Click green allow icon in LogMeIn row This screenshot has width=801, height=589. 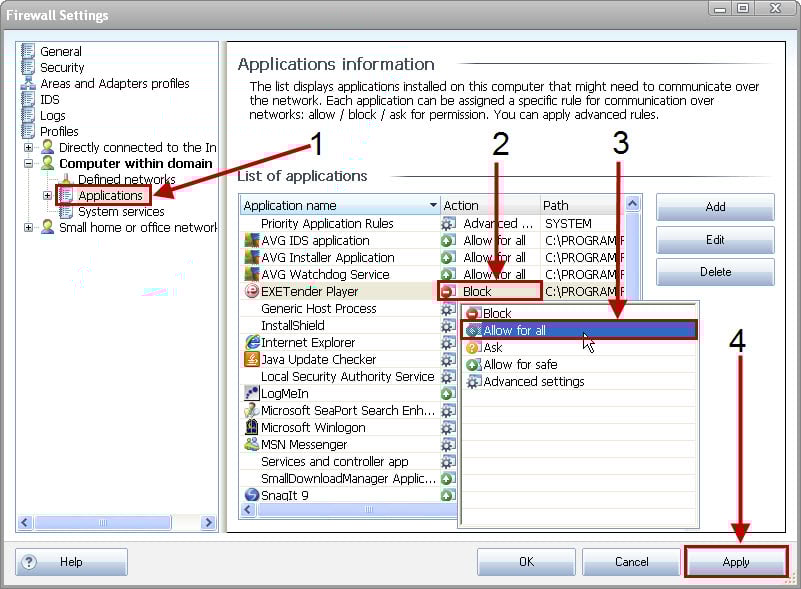coord(448,393)
